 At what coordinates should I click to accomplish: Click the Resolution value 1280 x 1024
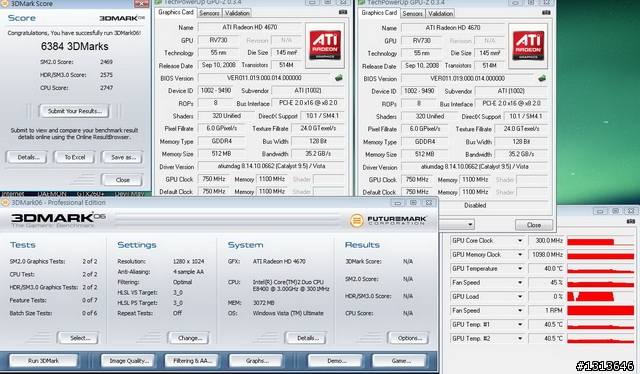[x=189, y=261]
